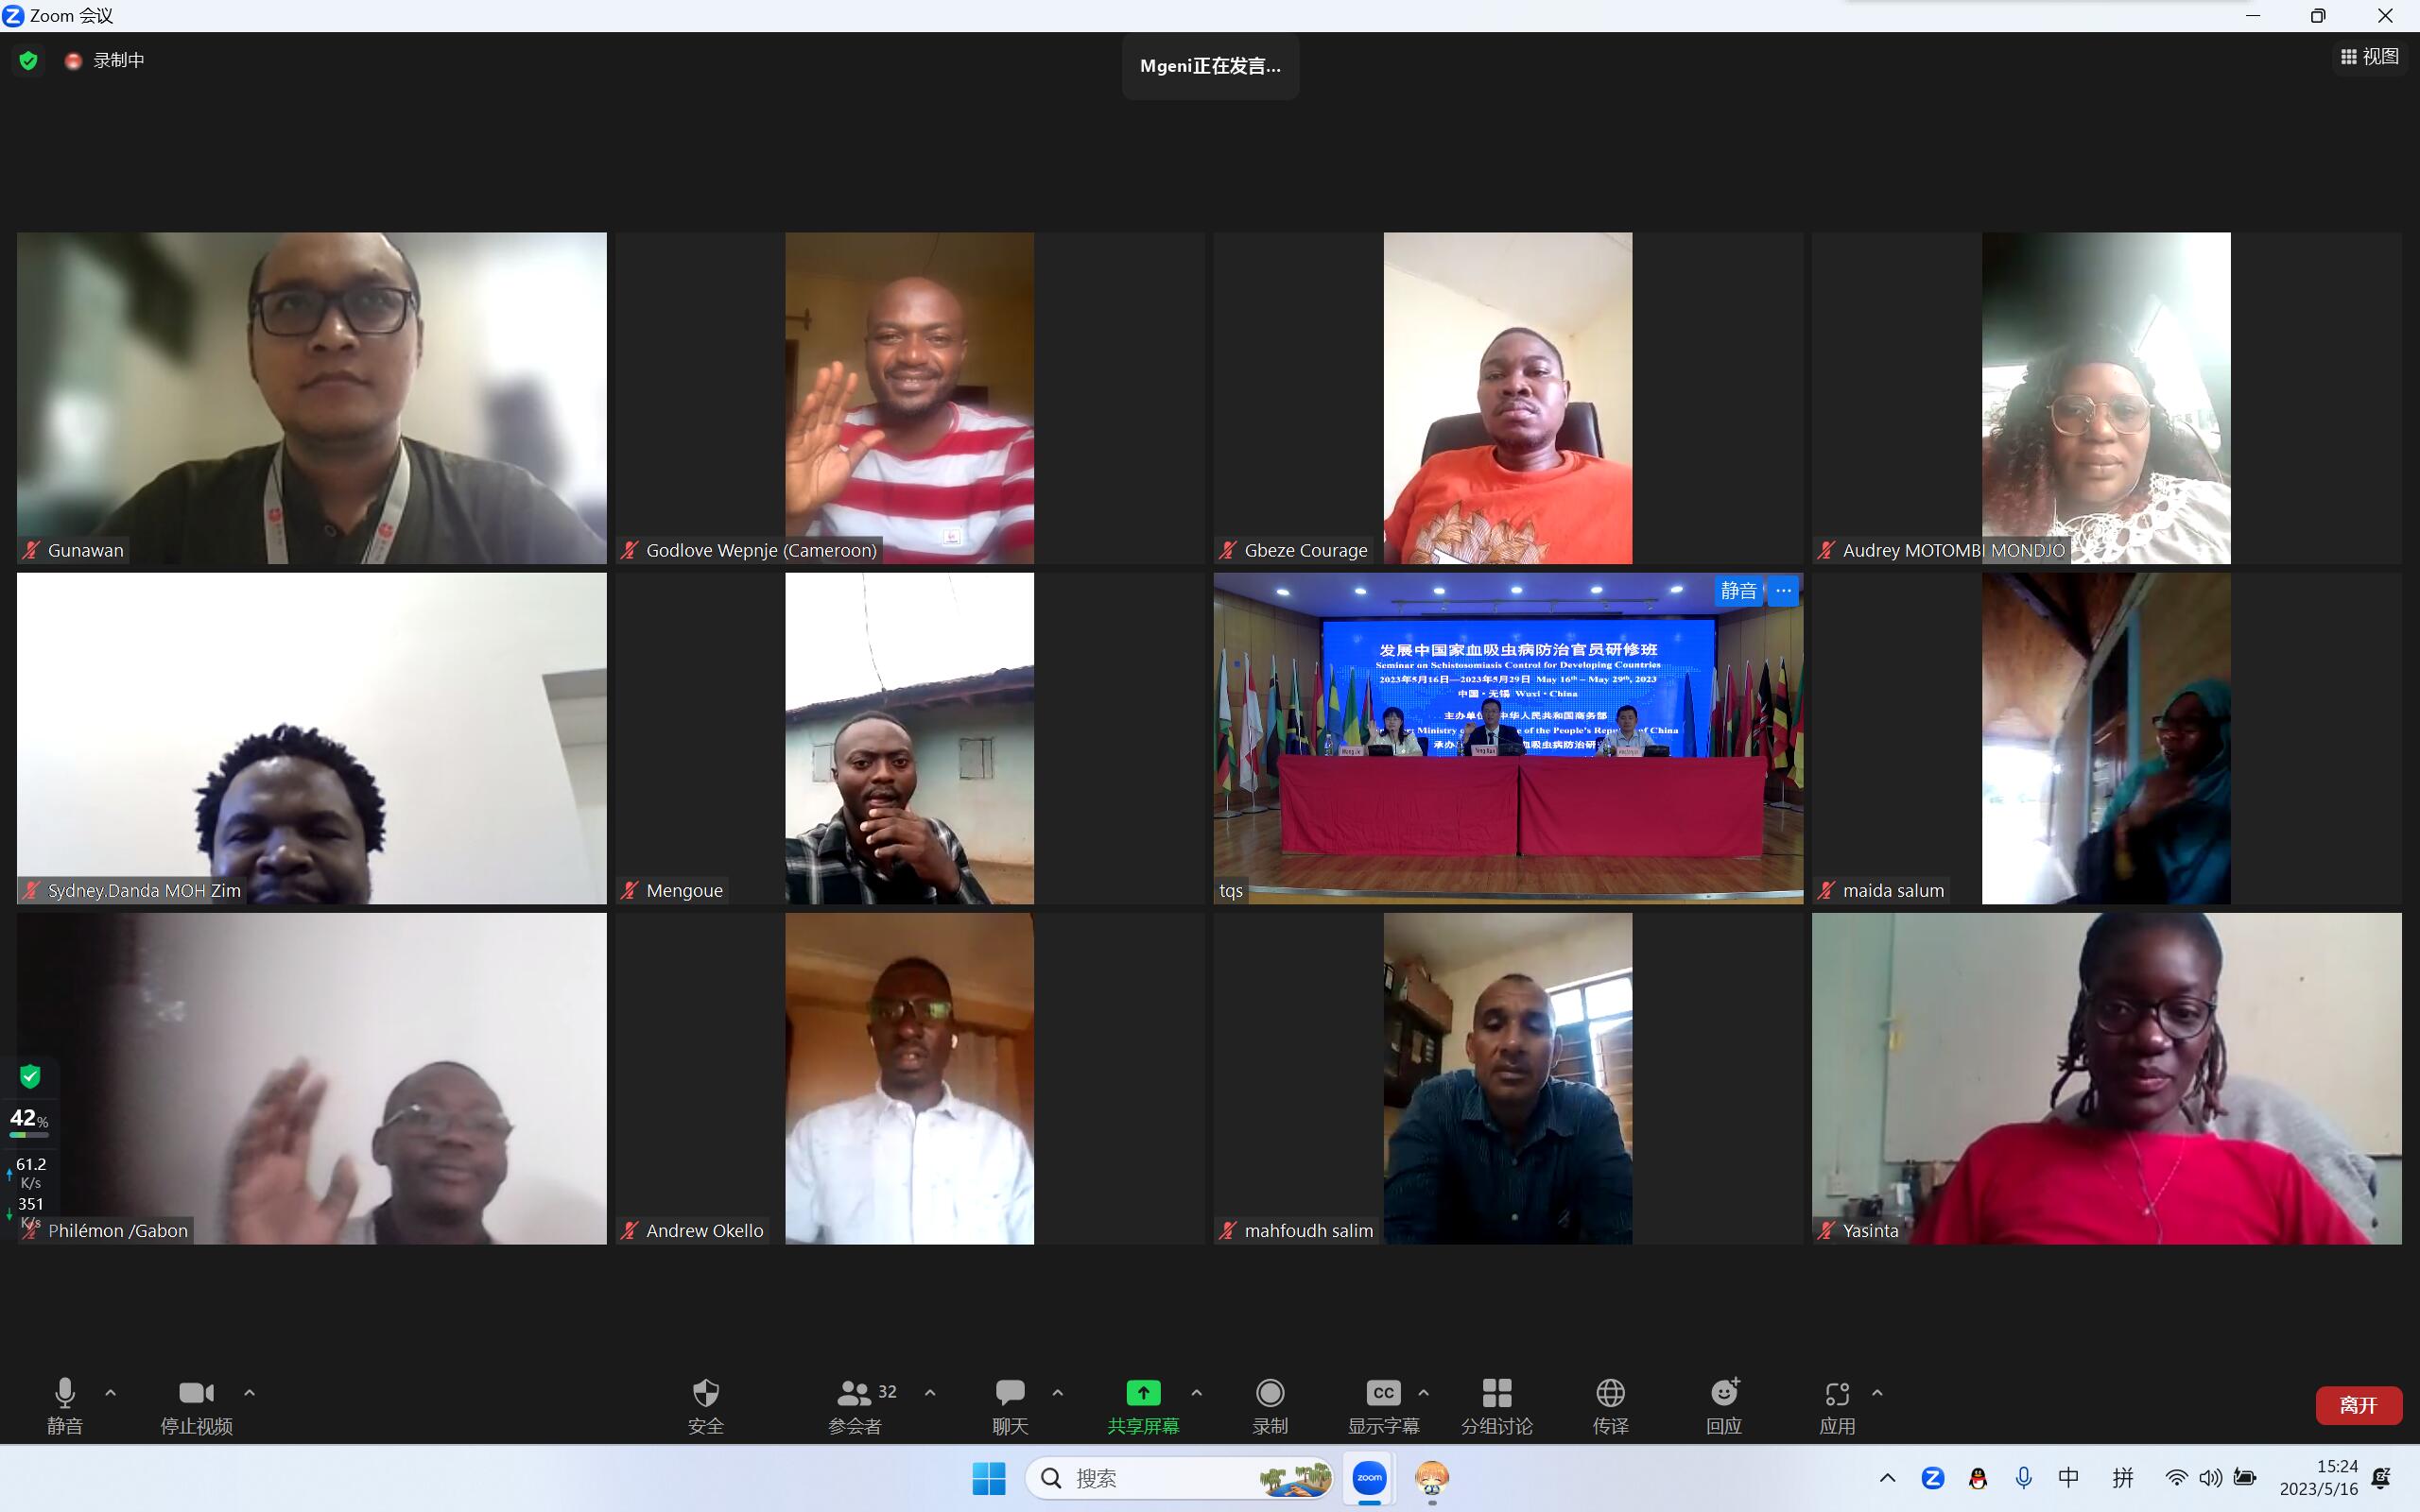Mute microphone using the mic button
2420x1512 pixels.
click(x=65, y=1393)
